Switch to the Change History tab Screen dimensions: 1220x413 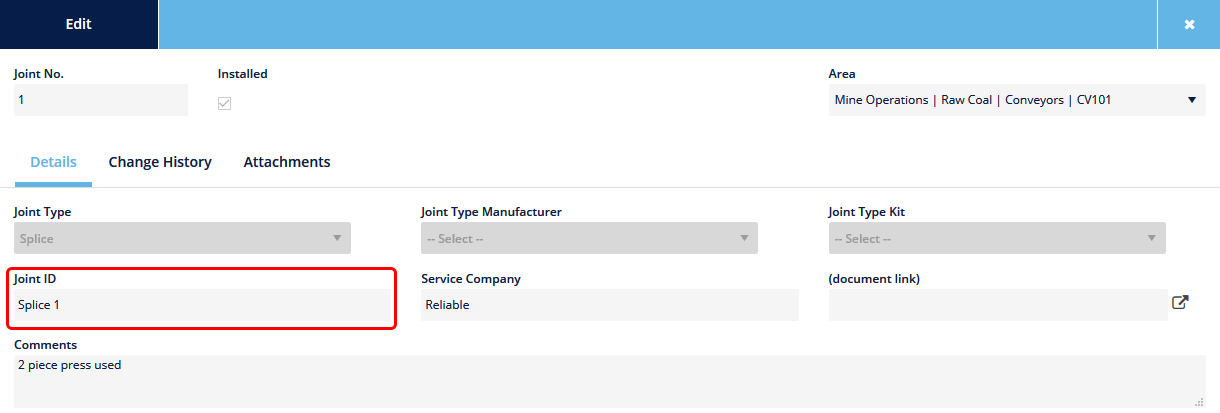(160, 162)
